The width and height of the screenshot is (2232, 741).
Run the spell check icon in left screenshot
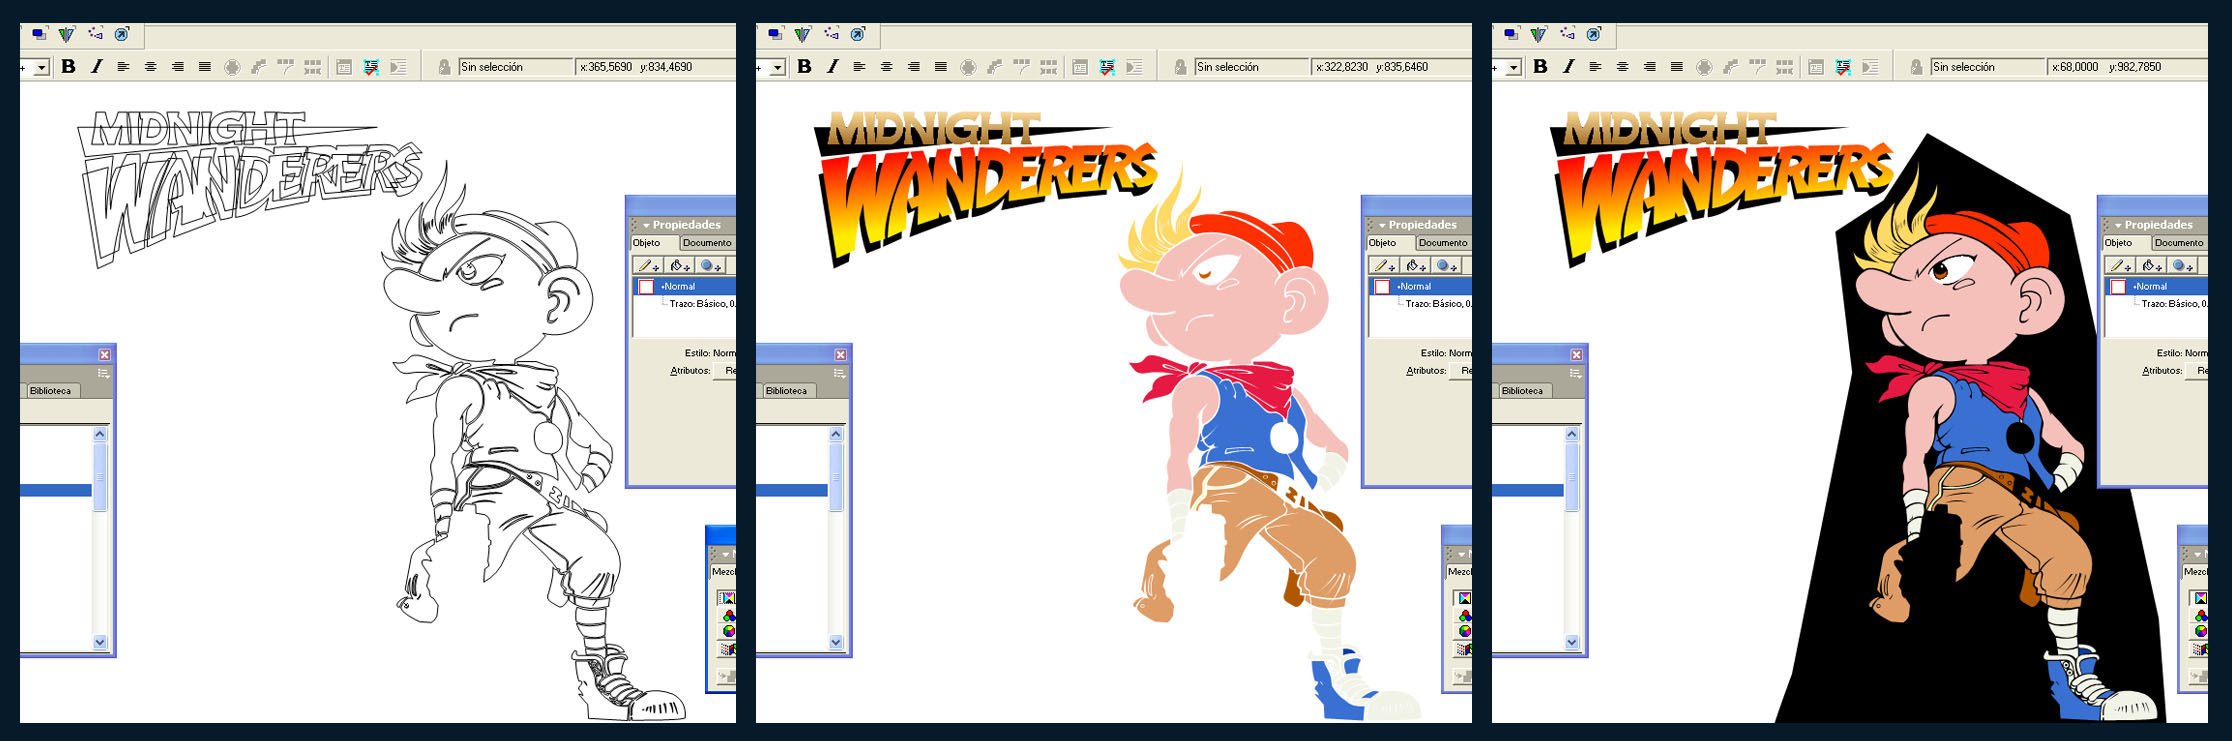tap(371, 67)
